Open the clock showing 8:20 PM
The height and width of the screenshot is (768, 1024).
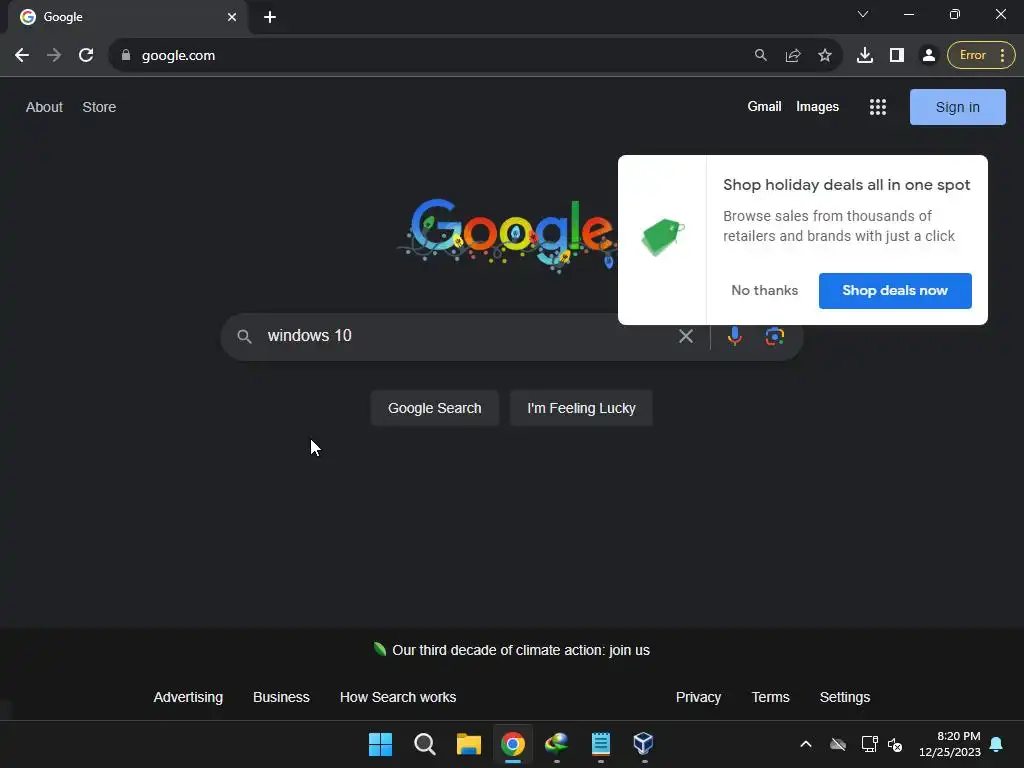tap(950, 744)
